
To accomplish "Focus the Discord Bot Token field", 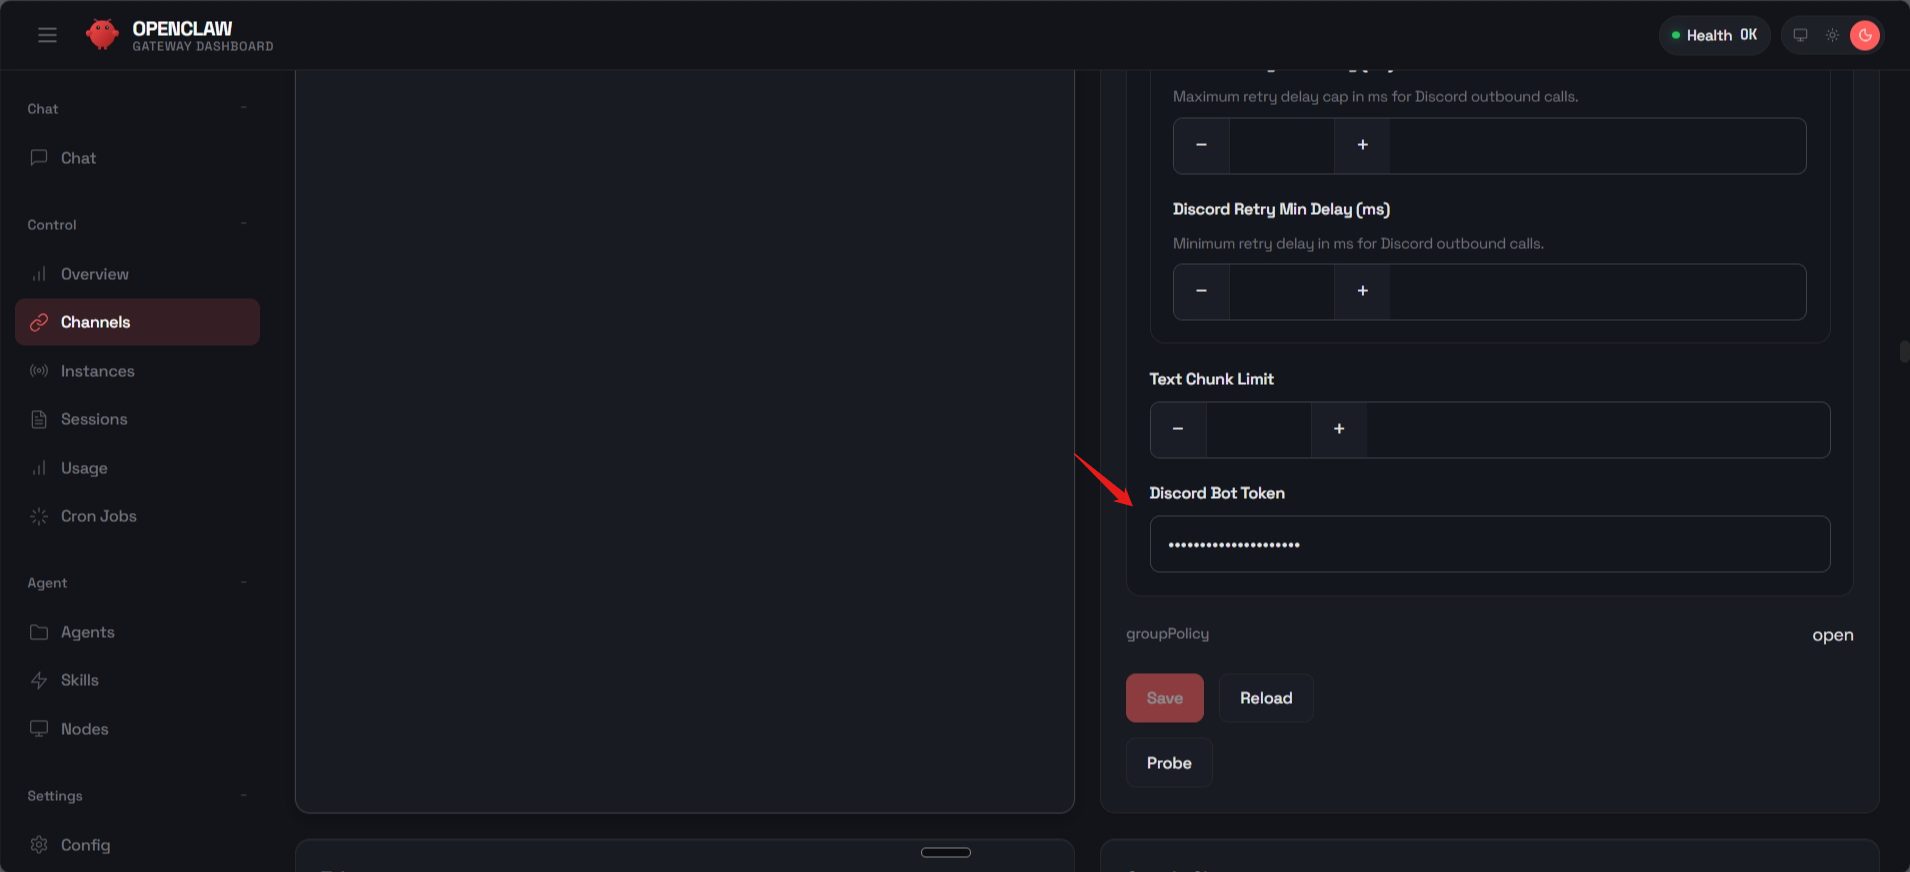I will click(x=1490, y=544).
